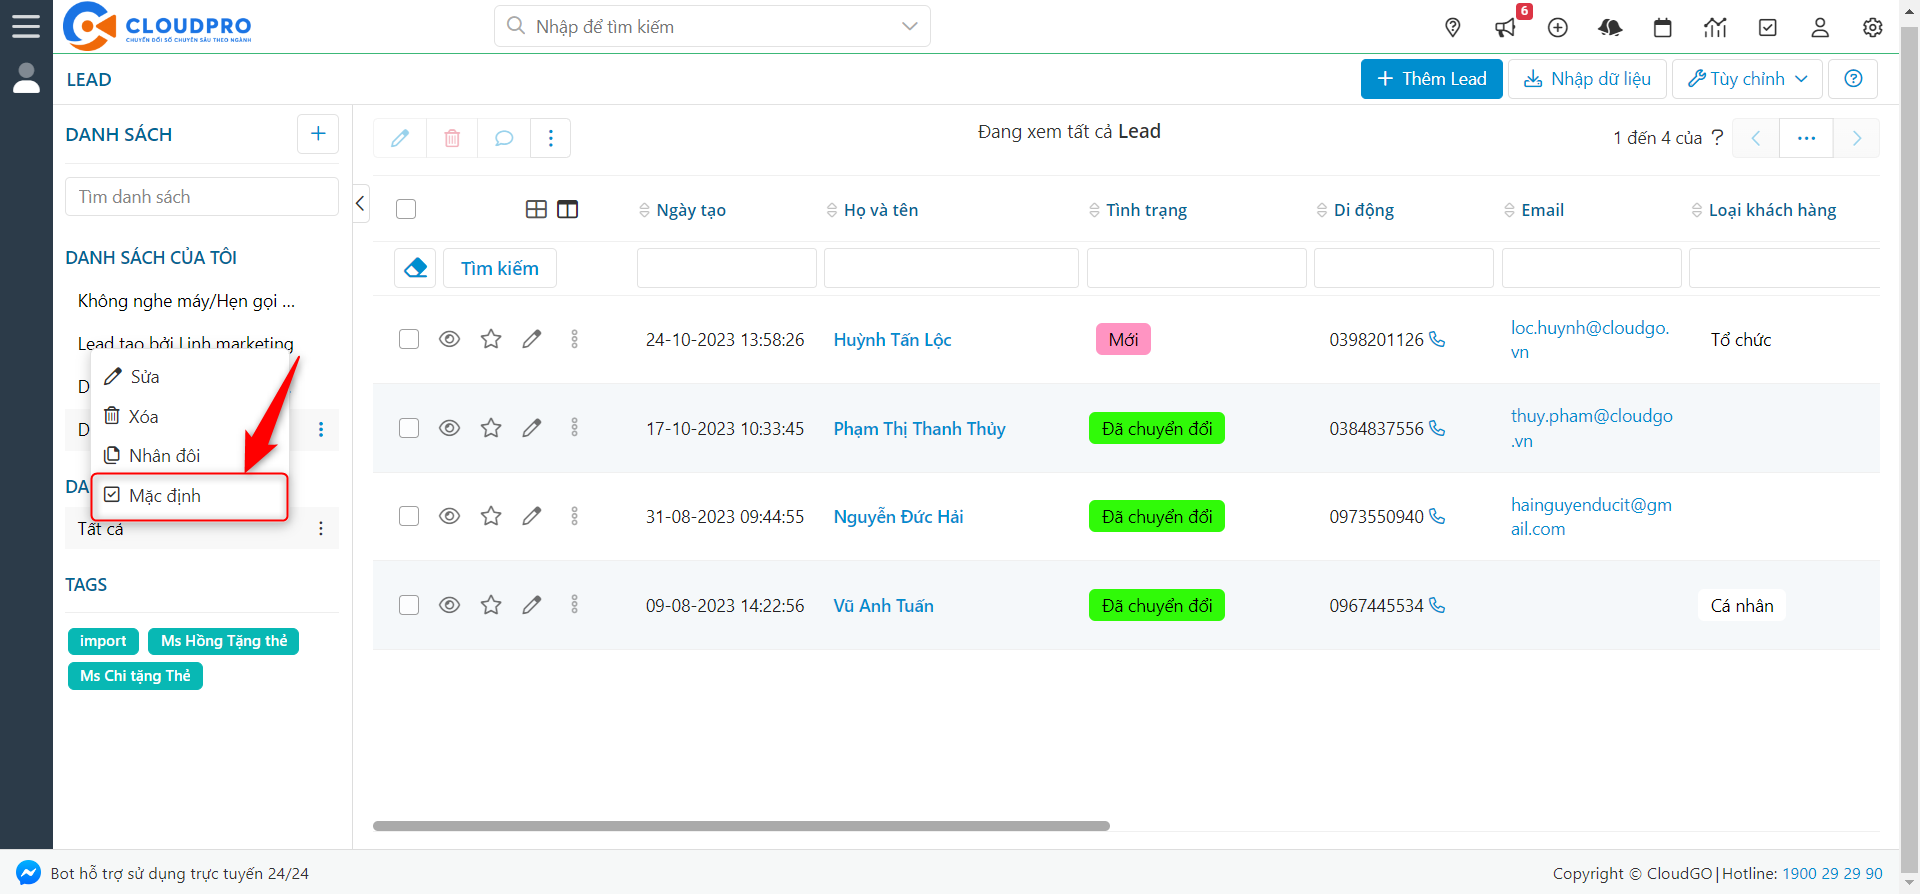
Task: Preview Huỳnh Tấn Lộc with eye icon
Action: [x=450, y=339]
